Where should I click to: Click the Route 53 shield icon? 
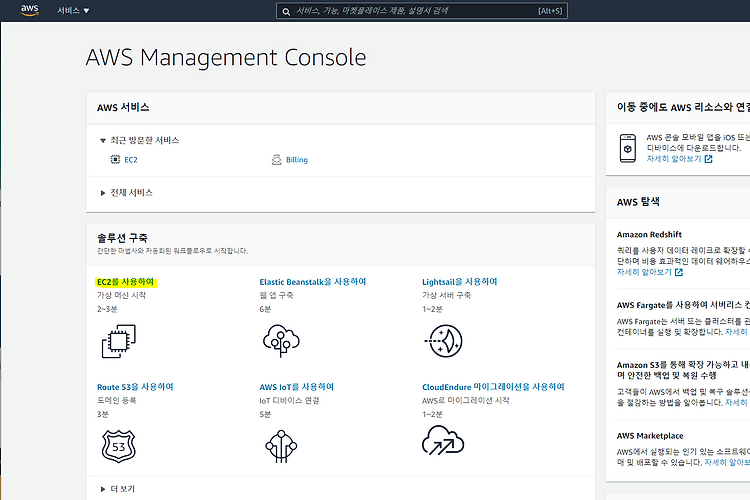119,446
